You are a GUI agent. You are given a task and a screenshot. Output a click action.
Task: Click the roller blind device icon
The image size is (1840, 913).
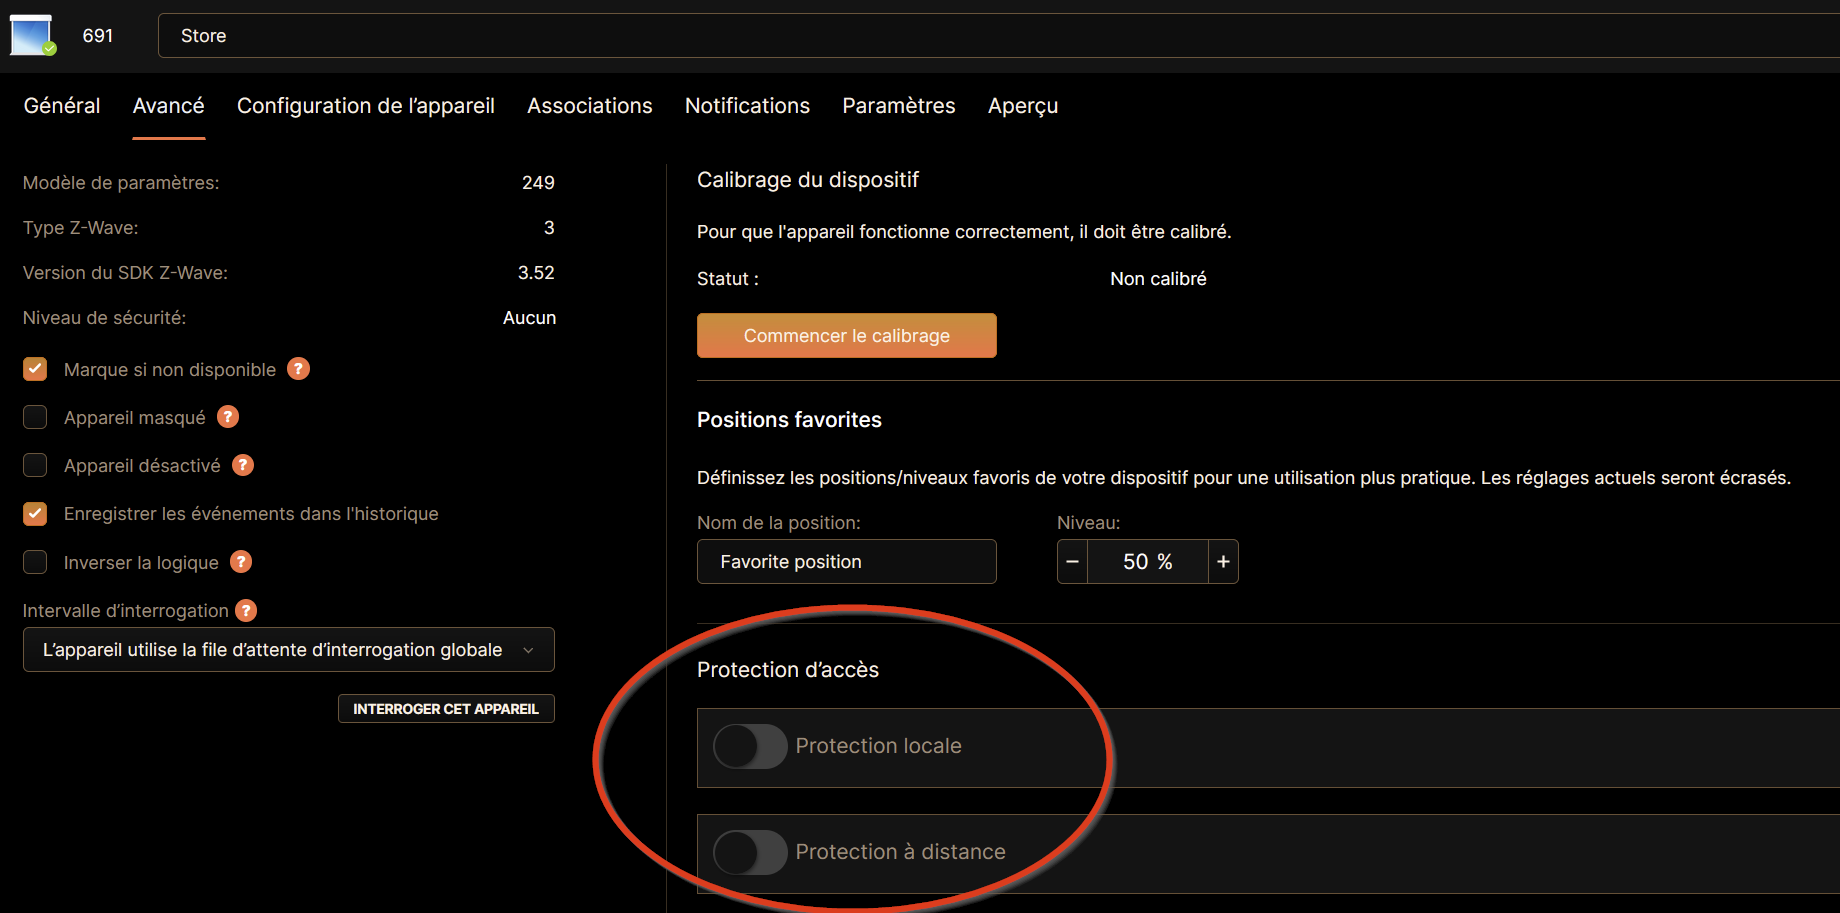(32, 35)
